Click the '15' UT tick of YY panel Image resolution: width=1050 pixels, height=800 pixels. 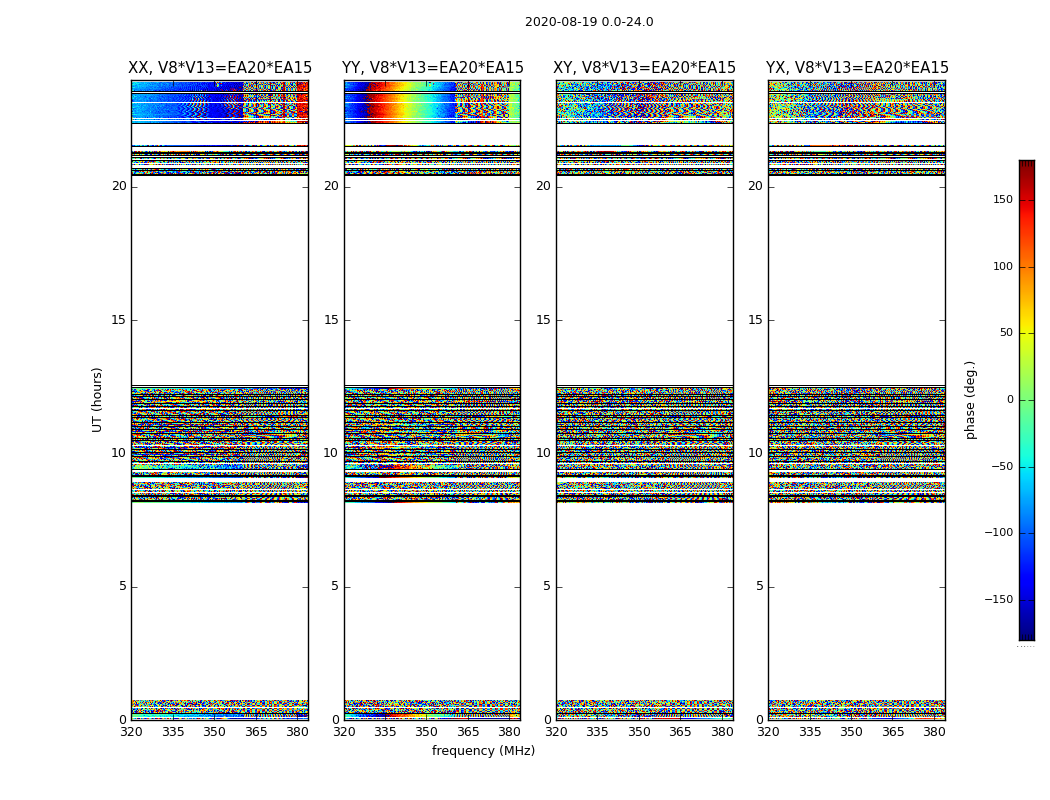pyautogui.click(x=331, y=320)
